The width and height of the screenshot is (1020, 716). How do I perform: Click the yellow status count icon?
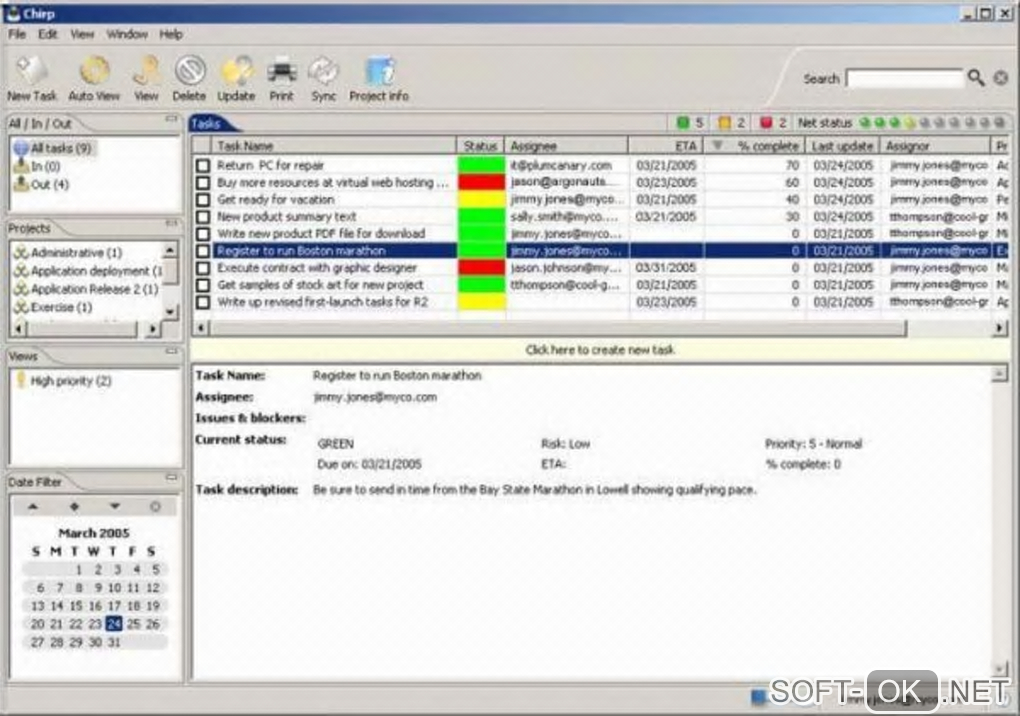point(724,123)
